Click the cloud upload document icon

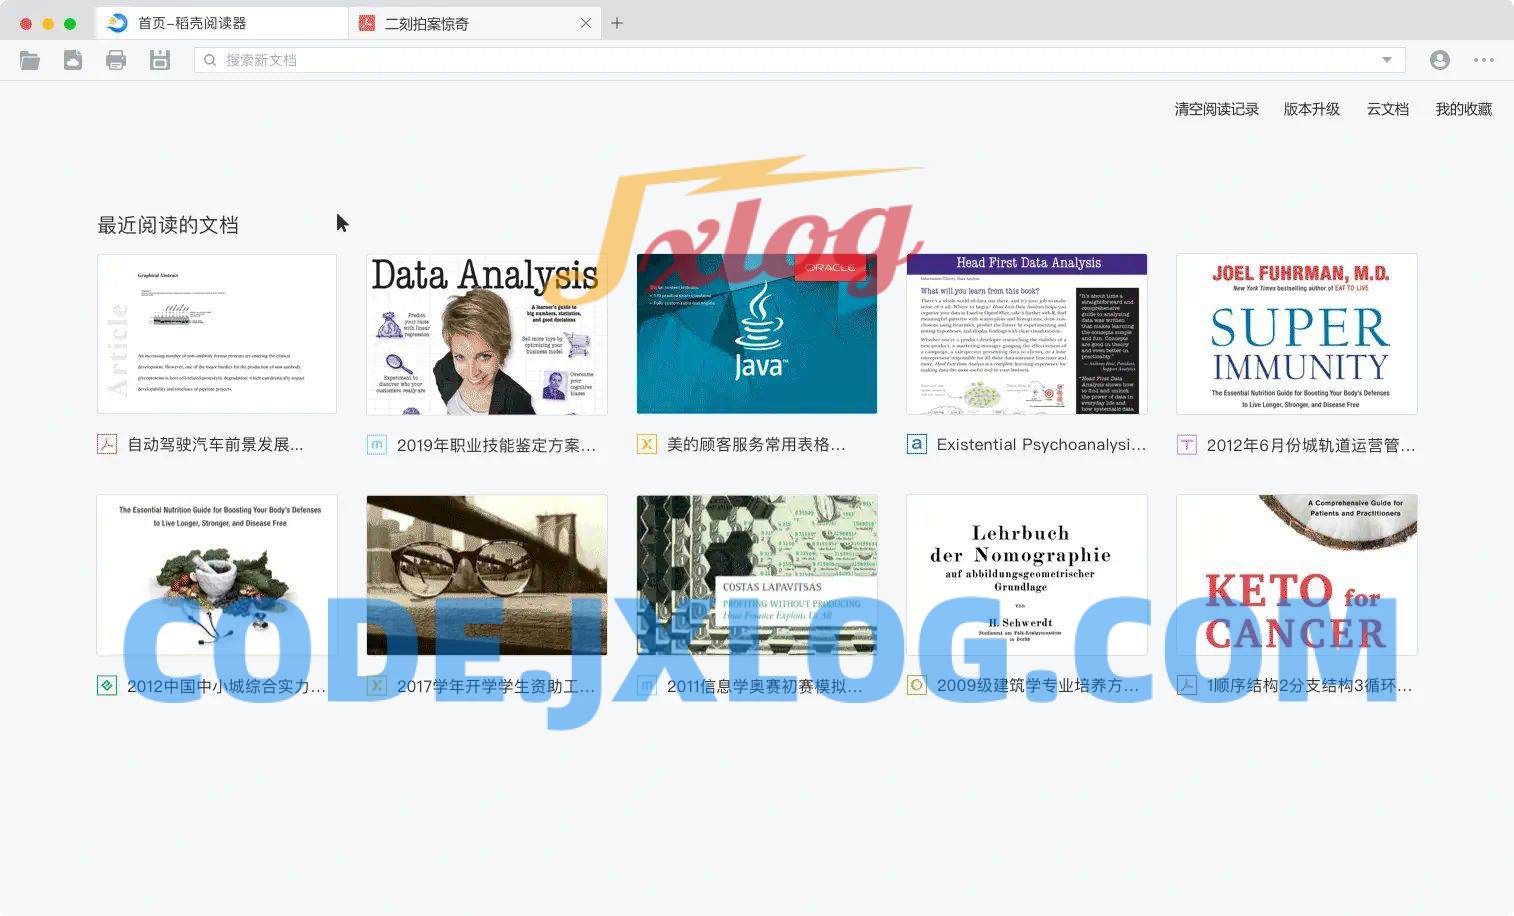click(72, 59)
